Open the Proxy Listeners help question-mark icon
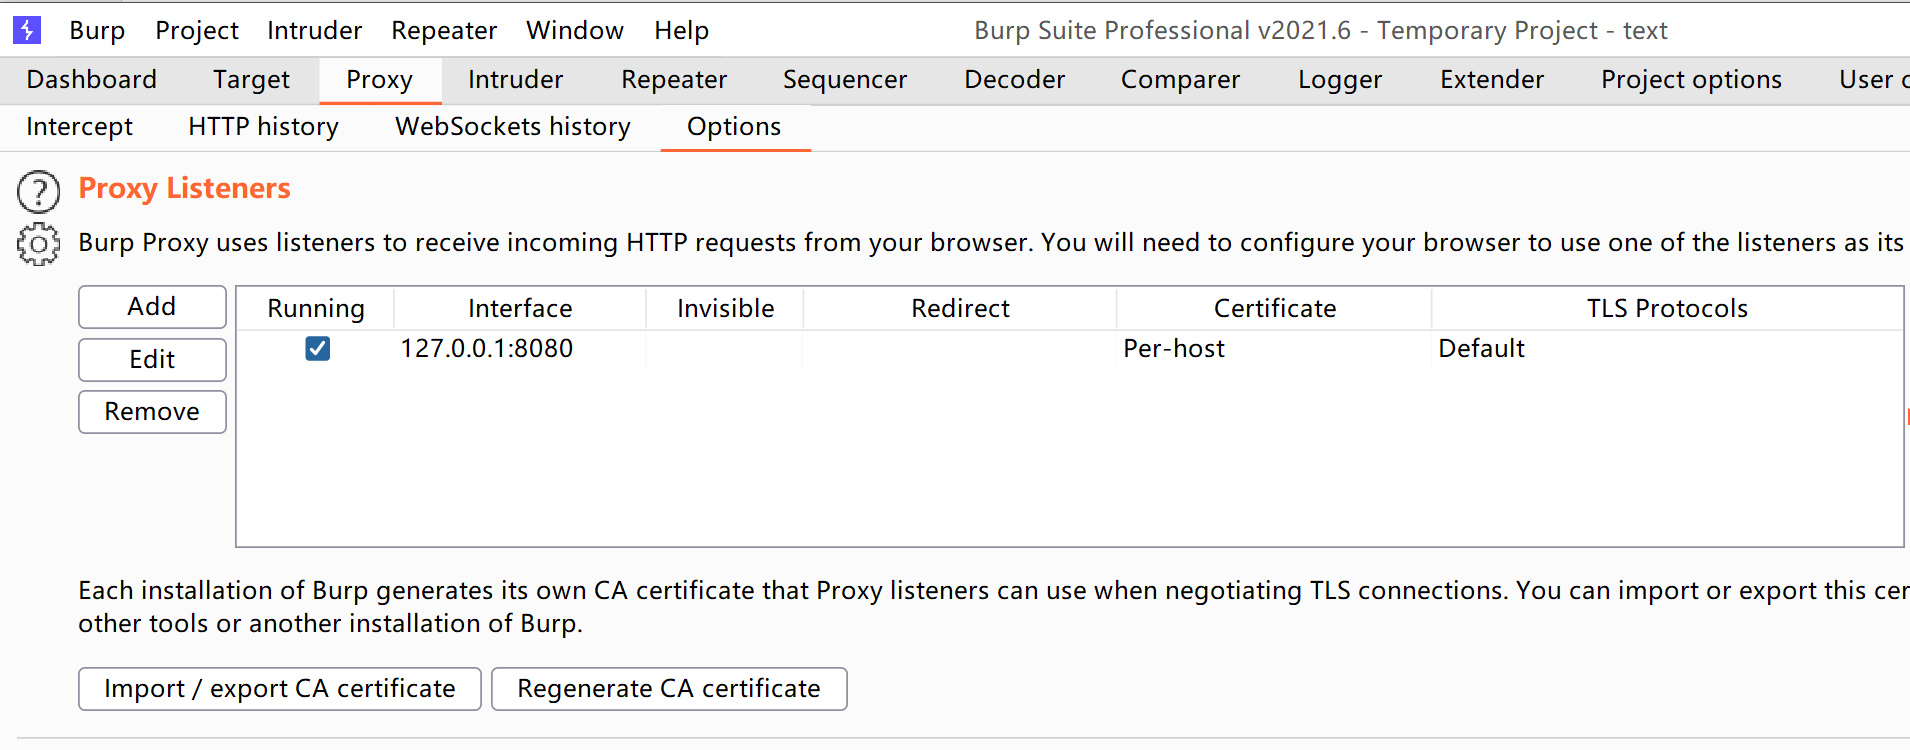 39,191
